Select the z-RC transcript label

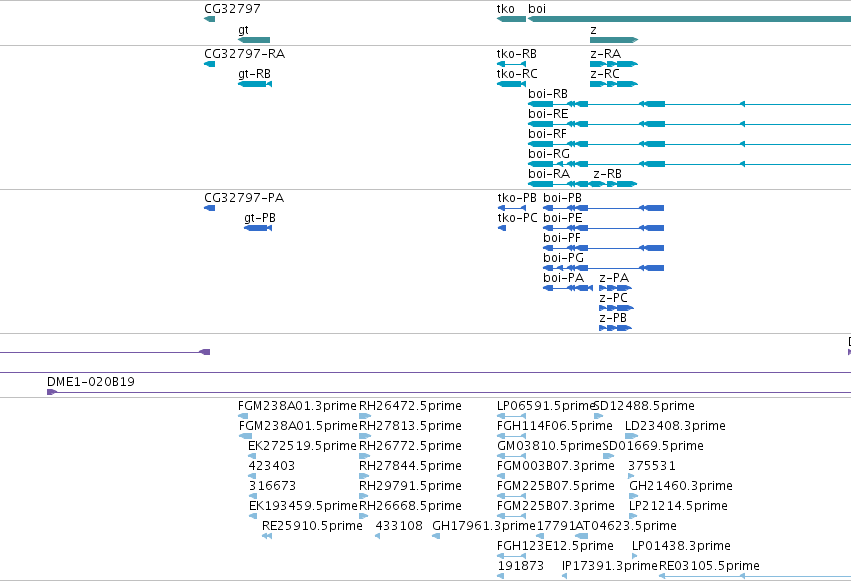[605, 74]
